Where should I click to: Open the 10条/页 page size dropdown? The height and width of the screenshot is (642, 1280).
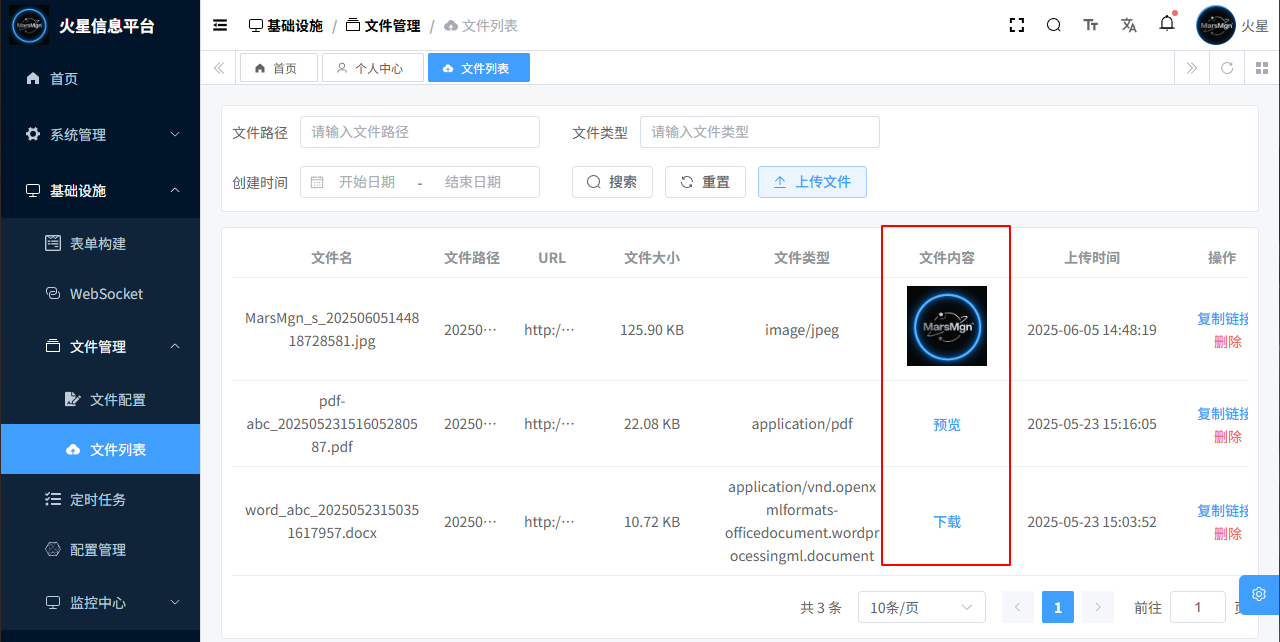click(x=921, y=607)
